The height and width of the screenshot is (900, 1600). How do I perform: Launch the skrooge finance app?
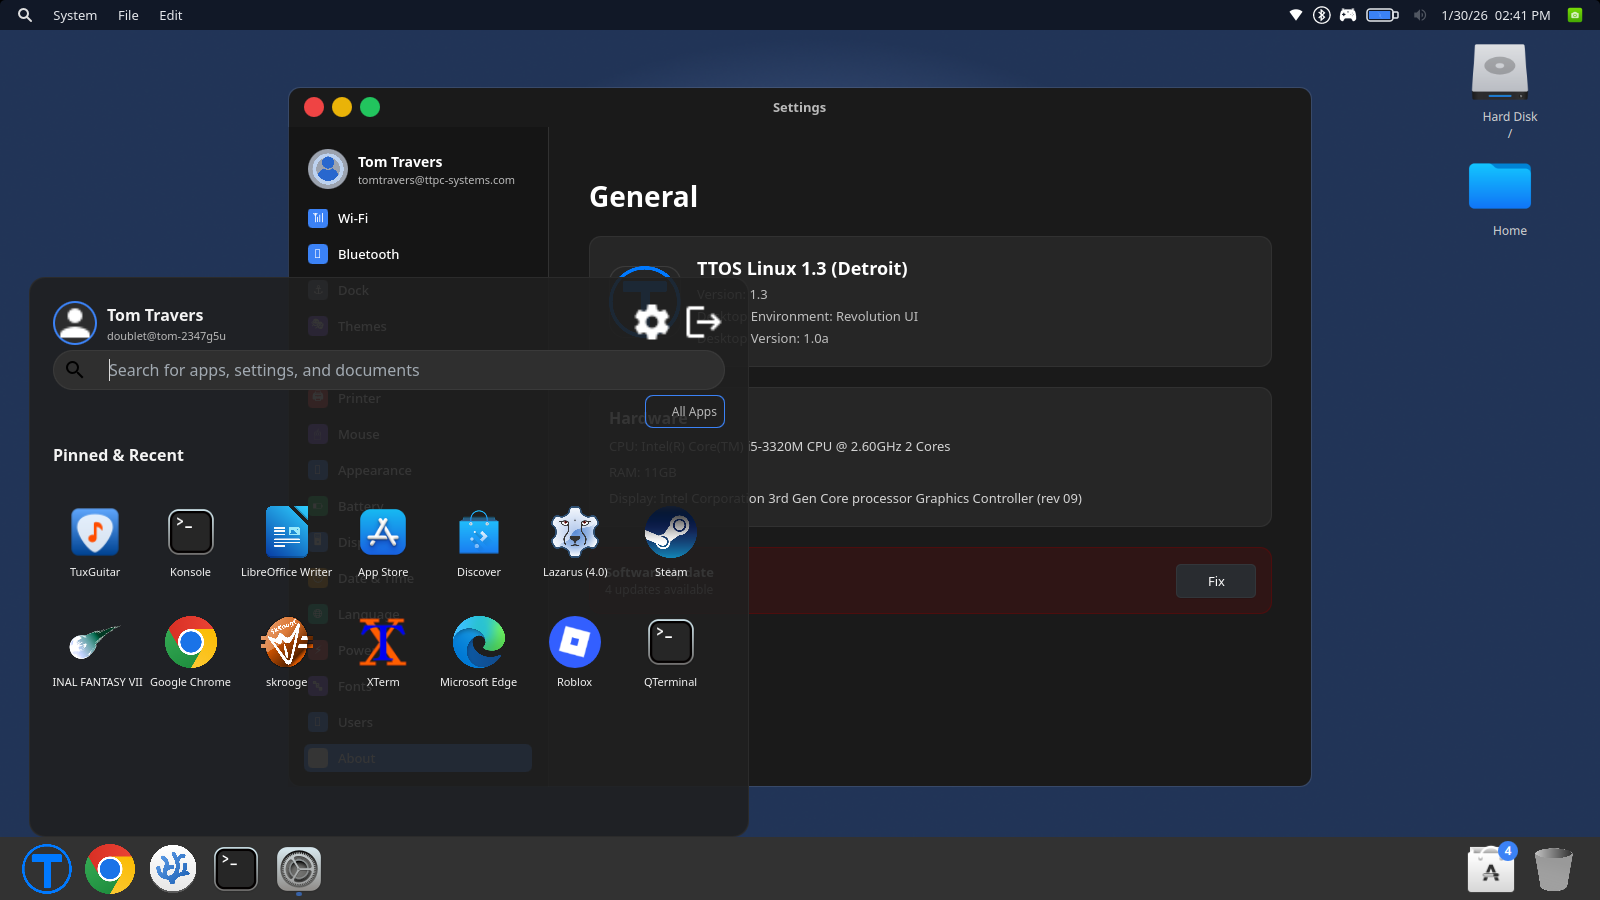coord(287,642)
